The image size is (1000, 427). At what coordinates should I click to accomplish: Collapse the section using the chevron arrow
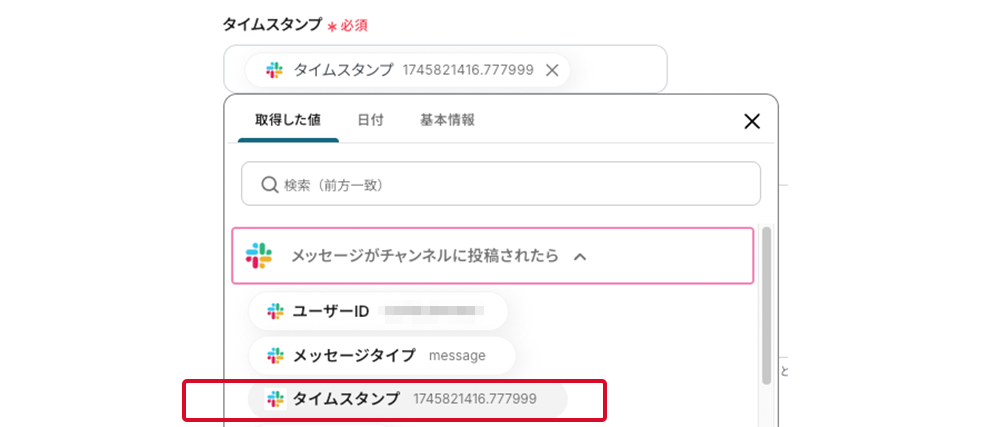(579, 257)
